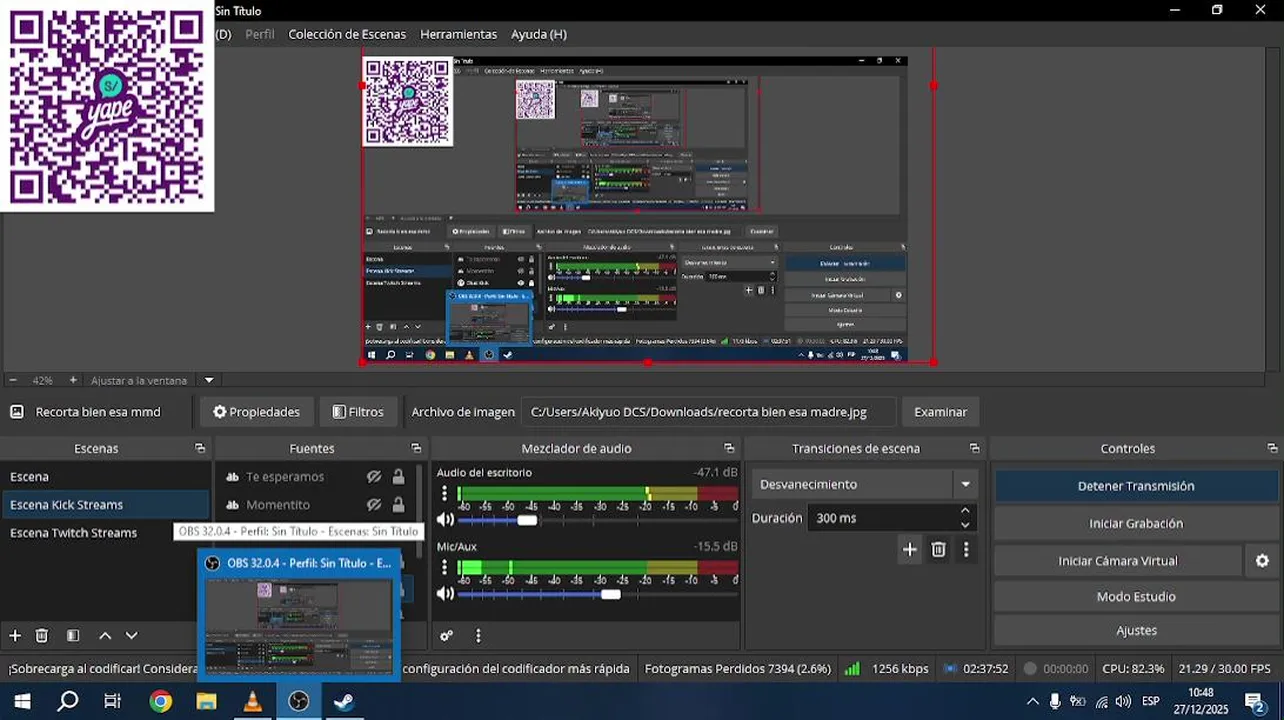This screenshot has height=720, width=1284.
Task: Toggle visibility of Te esperamos source
Action: click(x=374, y=477)
